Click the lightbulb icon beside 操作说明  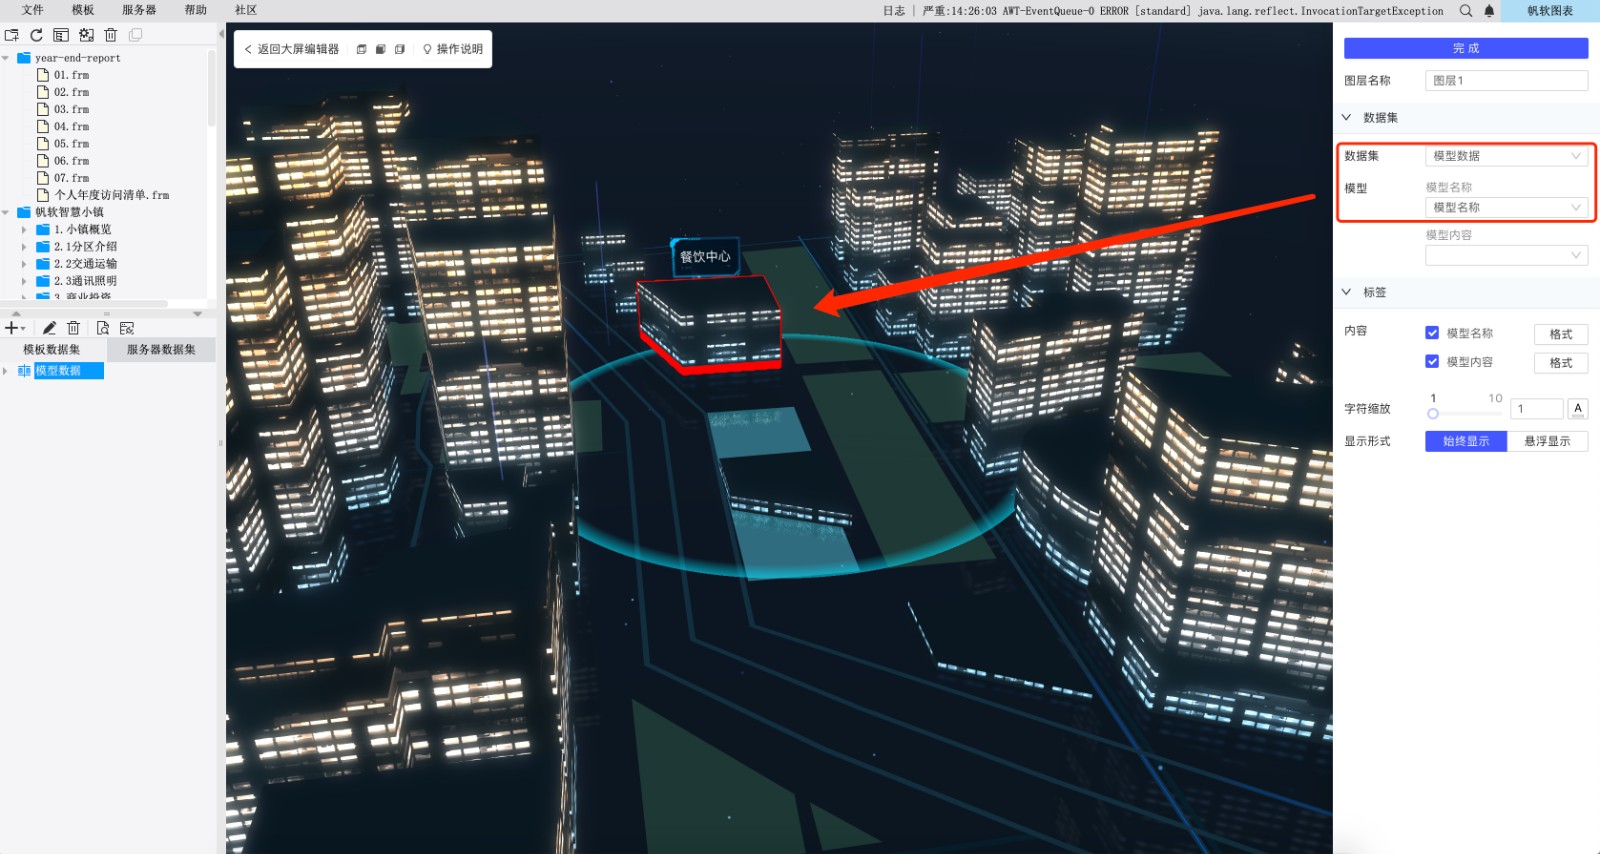pos(427,49)
